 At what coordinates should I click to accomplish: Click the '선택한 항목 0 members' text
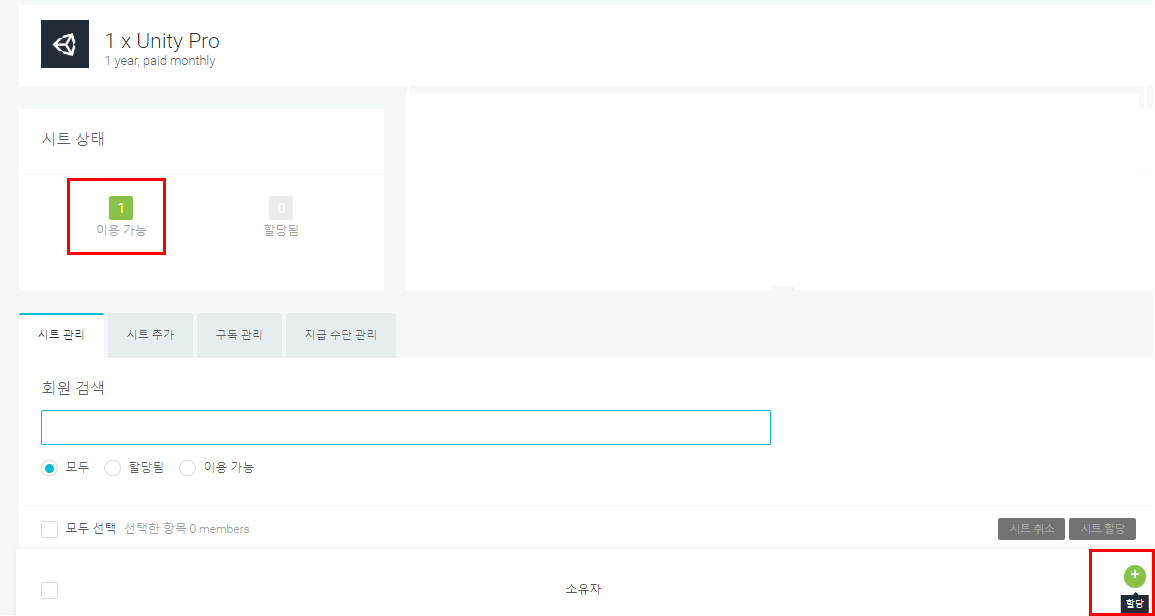coord(186,529)
